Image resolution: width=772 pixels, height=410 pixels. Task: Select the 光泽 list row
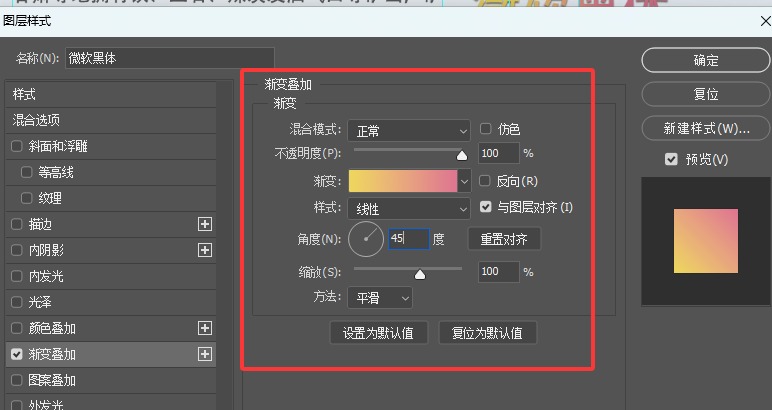(111, 302)
